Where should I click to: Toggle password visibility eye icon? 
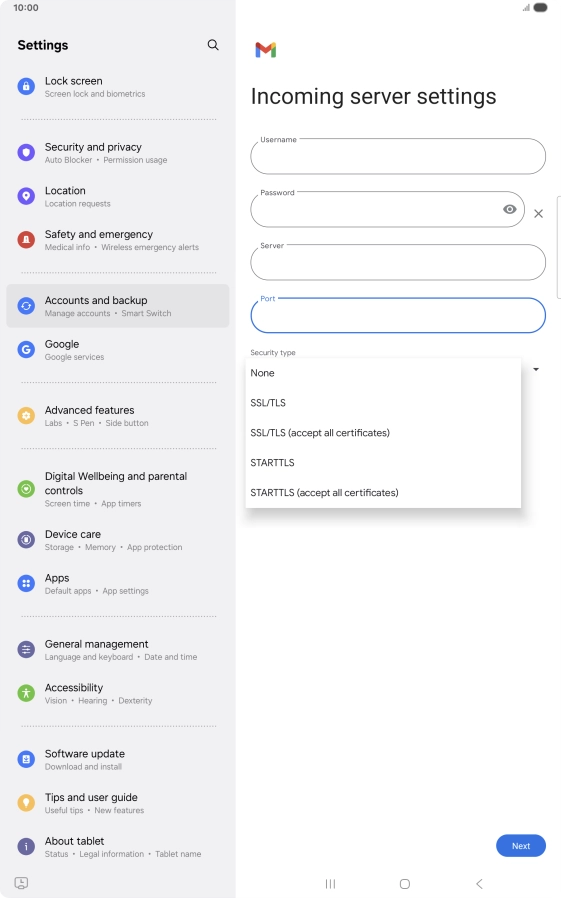tap(509, 210)
